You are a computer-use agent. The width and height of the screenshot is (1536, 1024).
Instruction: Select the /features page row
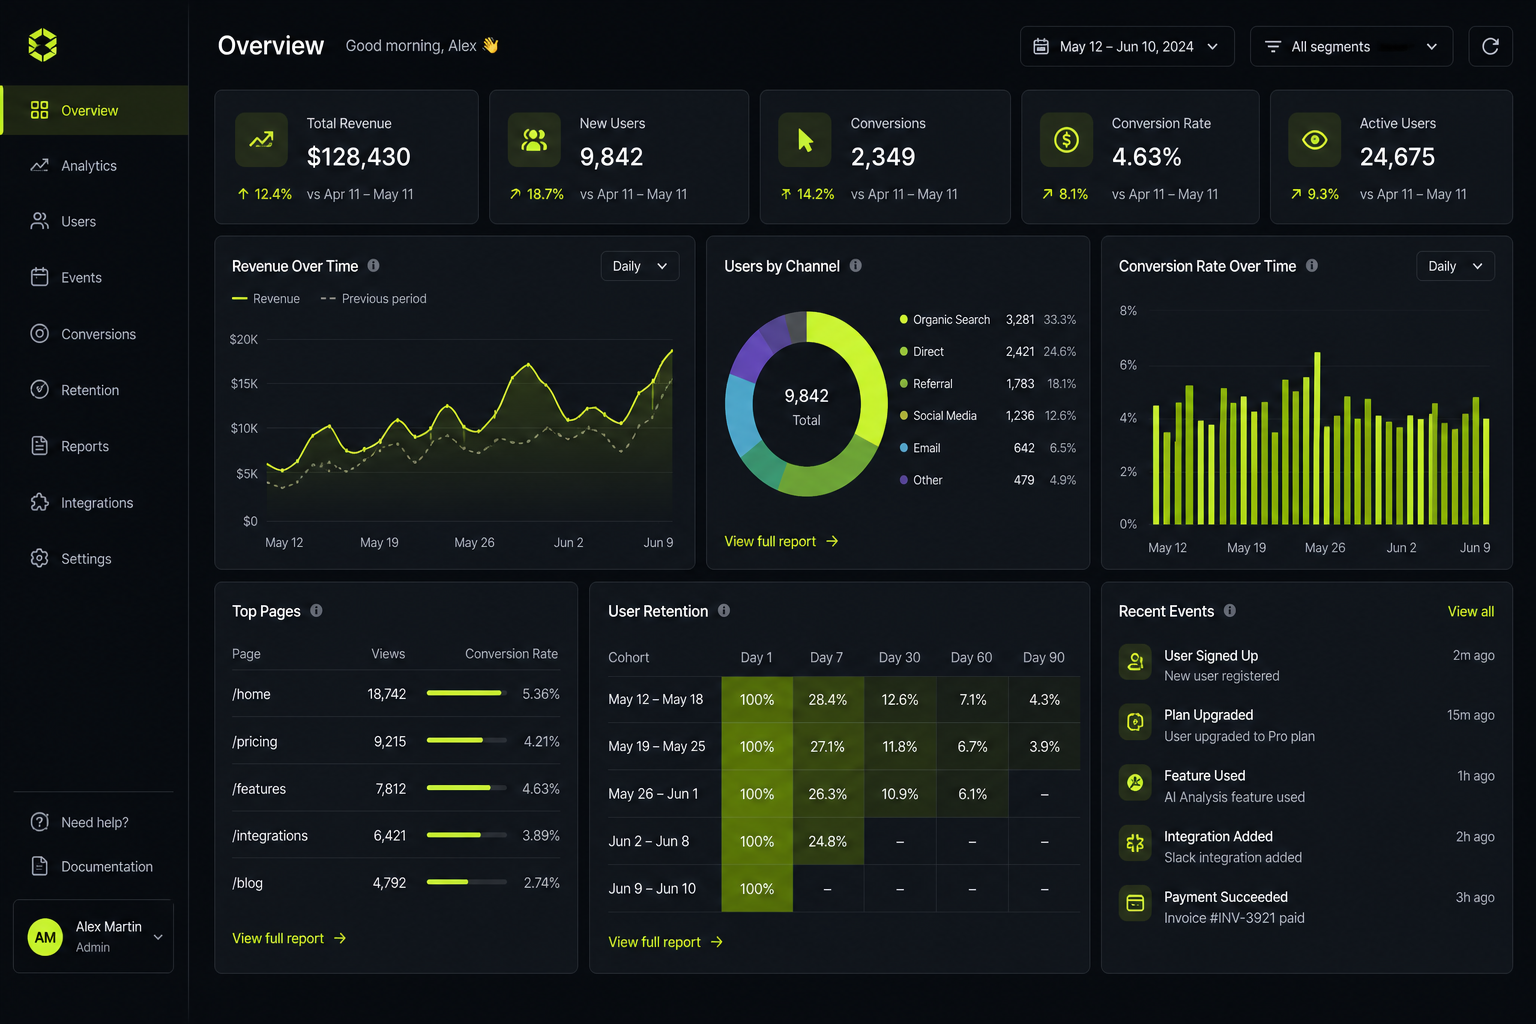[x=396, y=789]
